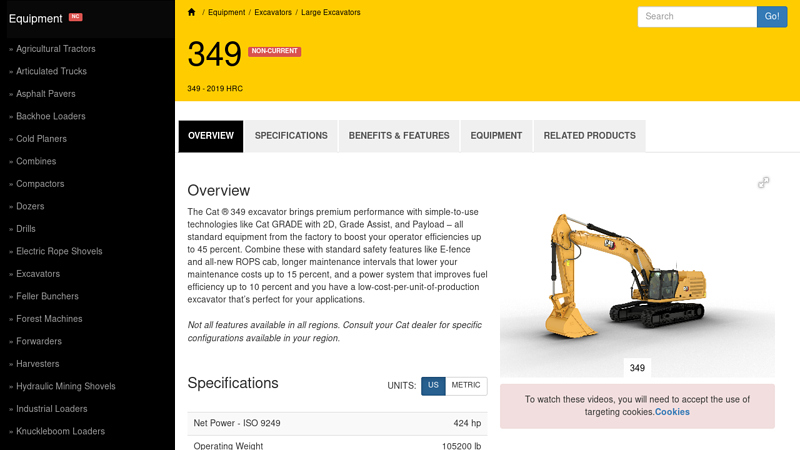Open Asphalt Pavers in sidebar
The image size is (800, 450).
pyautogui.click(x=45, y=94)
